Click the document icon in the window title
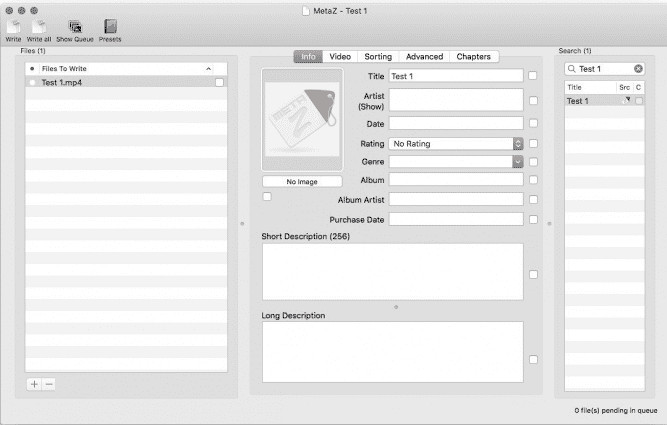The height and width of the screenshot is (425, 667). pos(305,11)
